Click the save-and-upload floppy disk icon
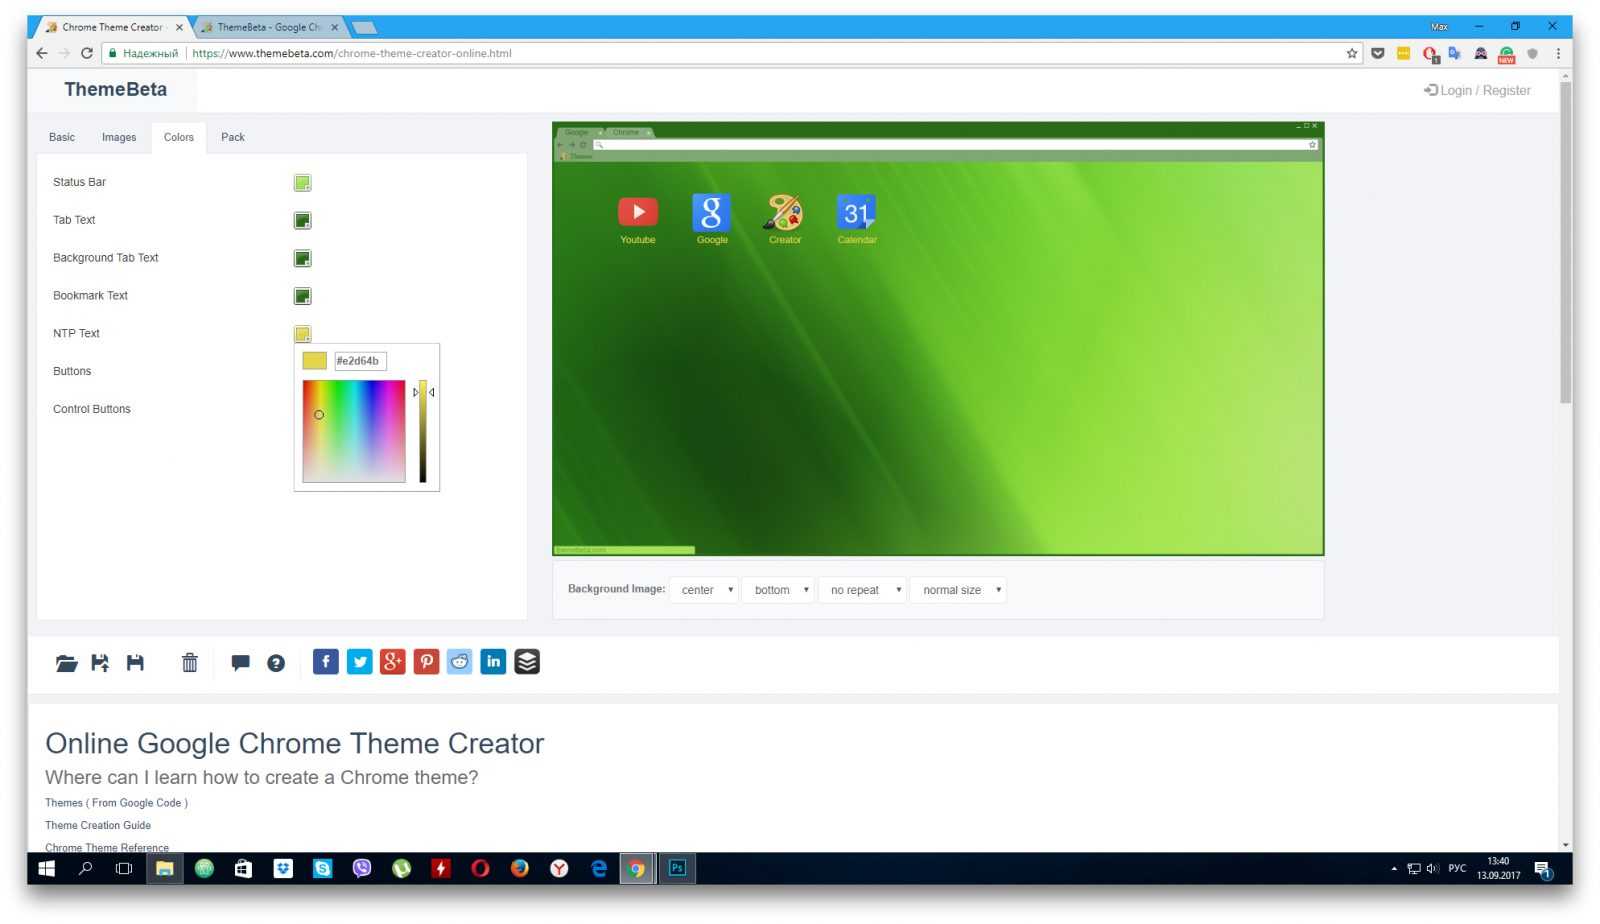Screen dimensions: 1600x924 [x=100, y=662]
